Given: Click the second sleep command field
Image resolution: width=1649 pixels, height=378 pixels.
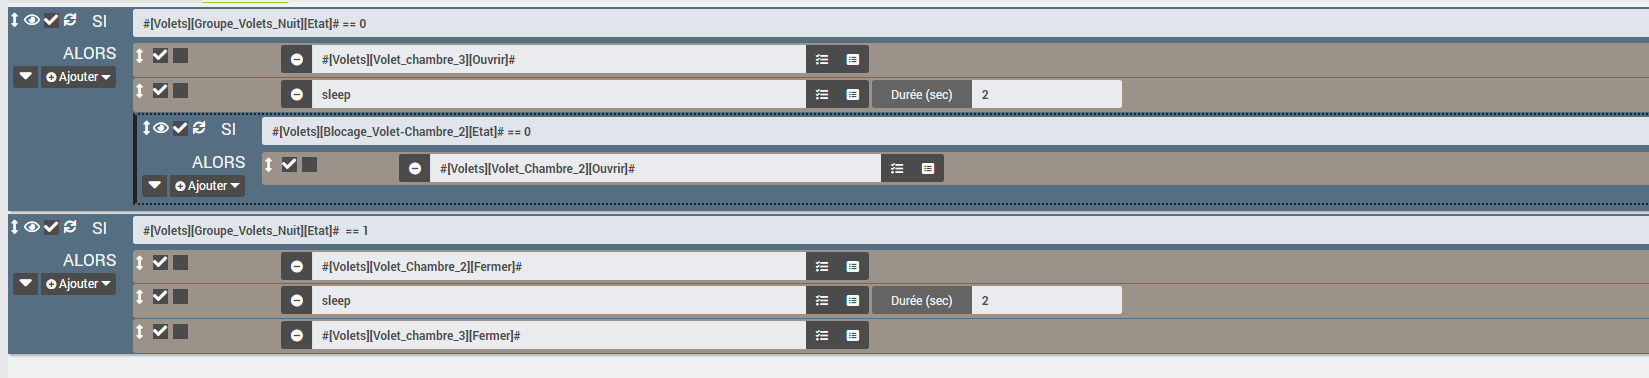Looking at the screenshot, I should pyautogui.click(x=559, y=300).
